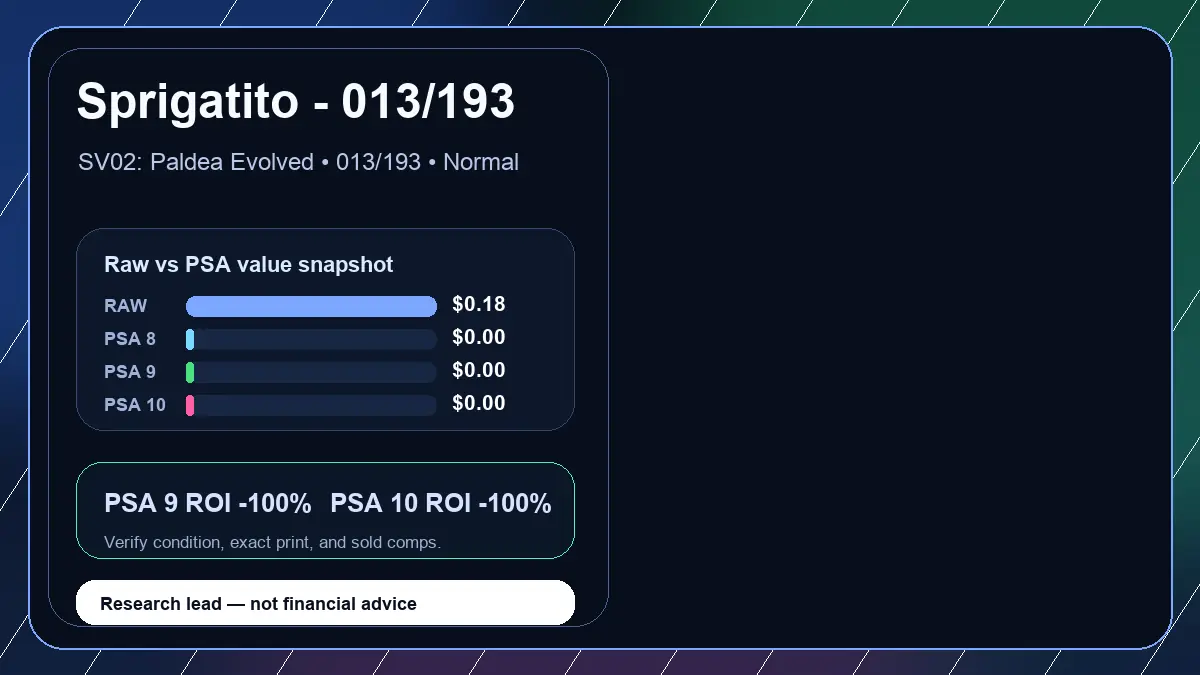Click the PSA 10 $0.00 value
Viewport: 1200px width, 675px height.
(479, 403)
